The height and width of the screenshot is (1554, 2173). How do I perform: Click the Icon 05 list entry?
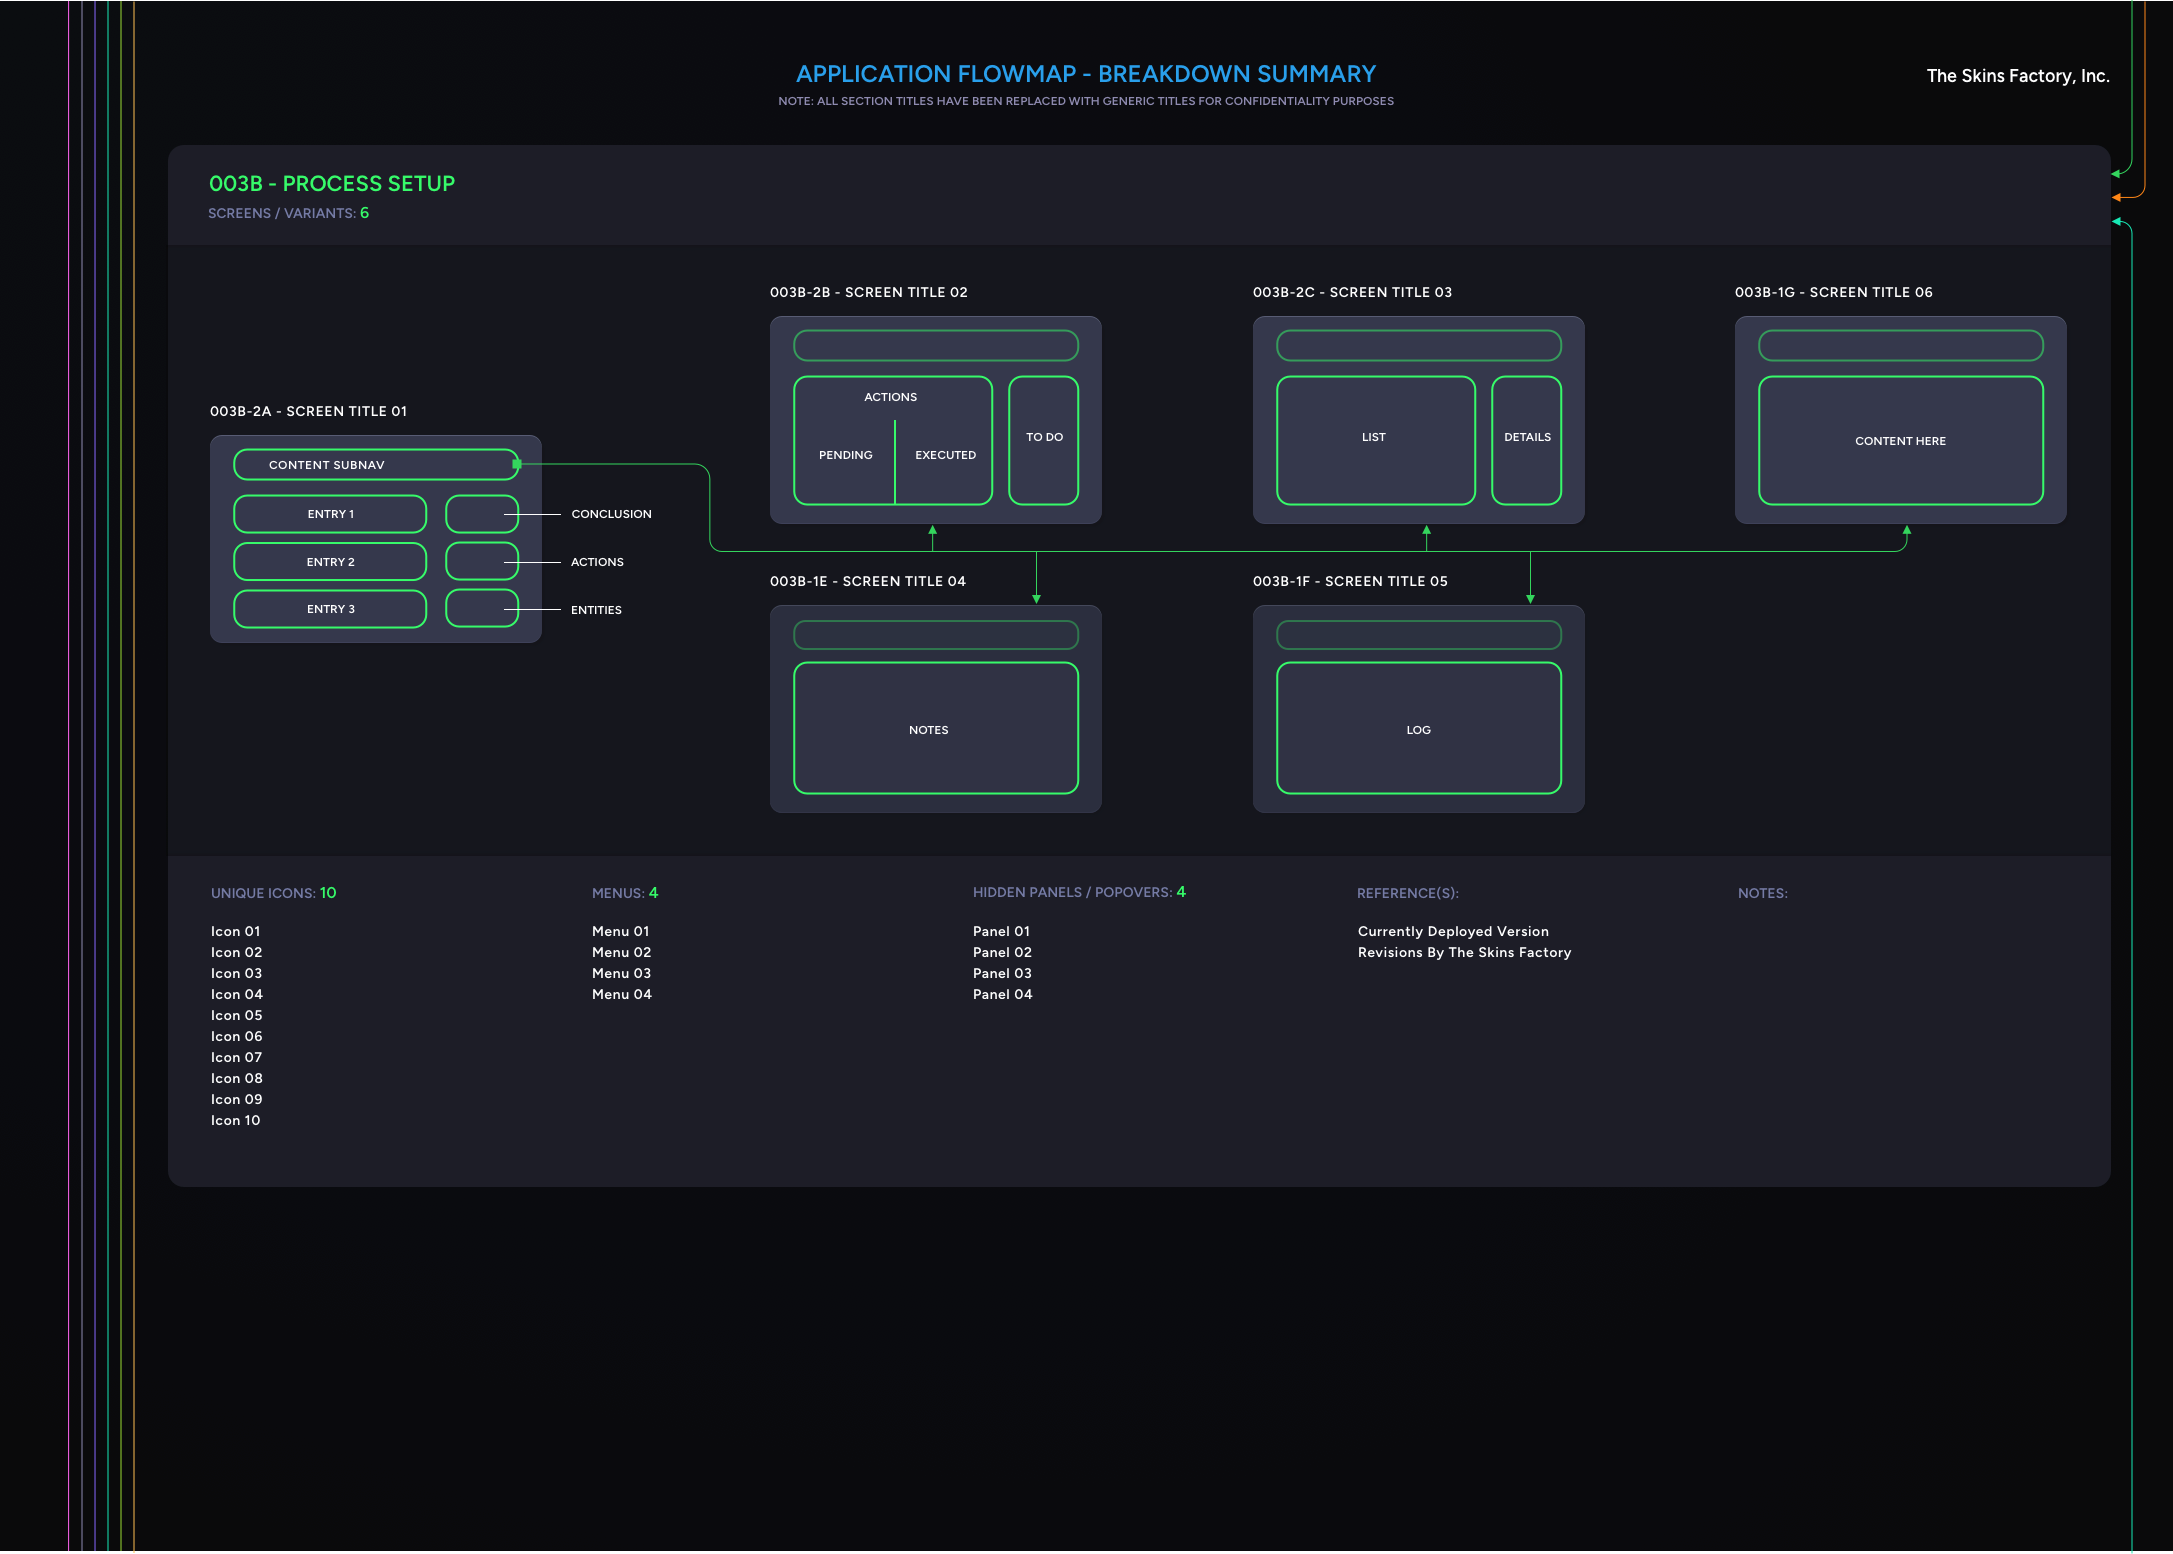click(237, 1015)
